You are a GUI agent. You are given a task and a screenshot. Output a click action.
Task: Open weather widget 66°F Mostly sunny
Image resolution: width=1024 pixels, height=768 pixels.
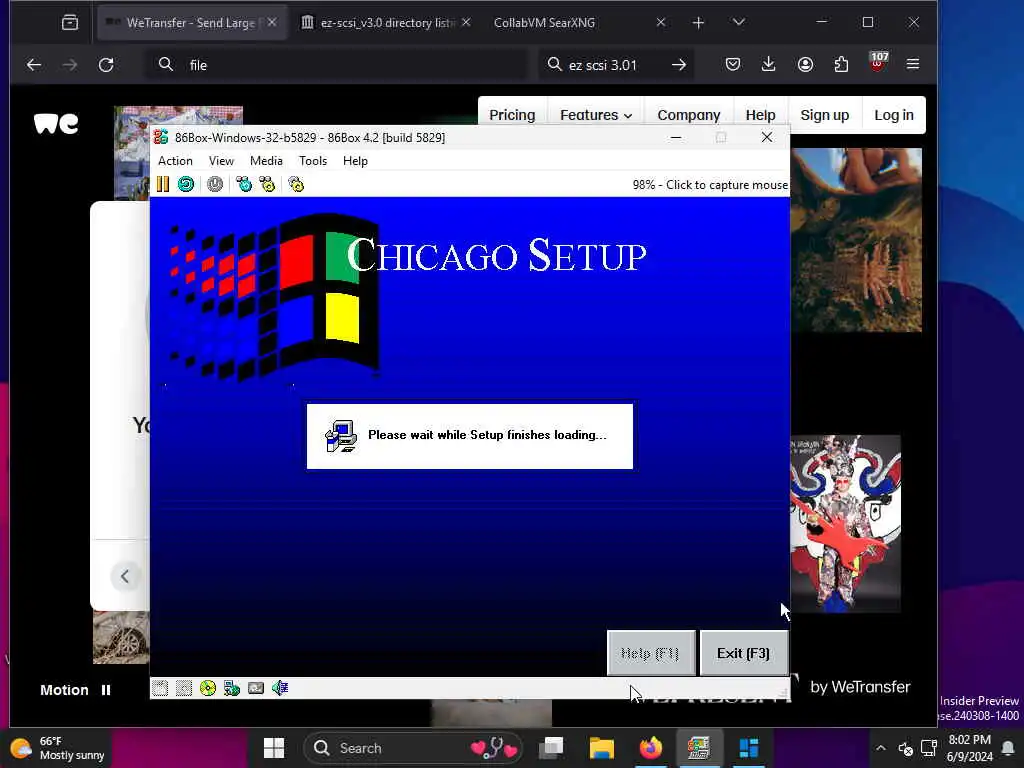(x=58, y=748)
